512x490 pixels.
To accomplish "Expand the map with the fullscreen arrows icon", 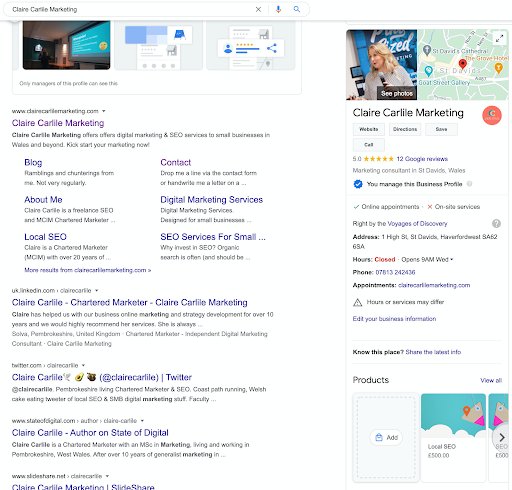I will tap(499, 38).
